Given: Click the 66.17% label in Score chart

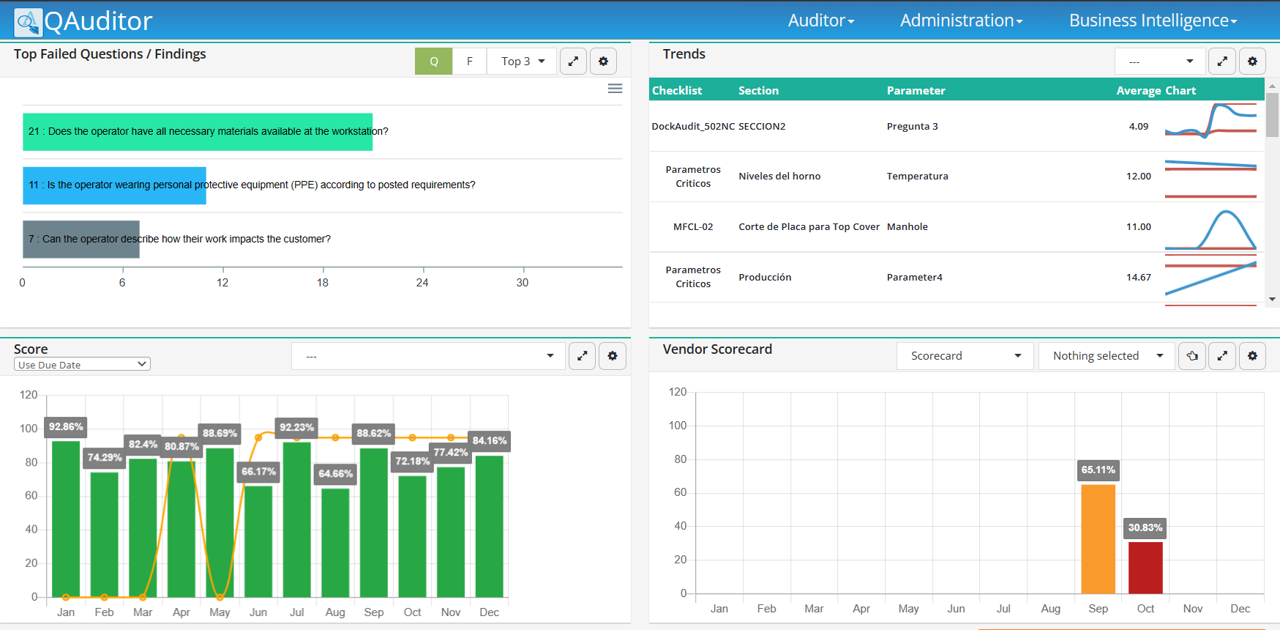Looking at the screenshot, I should (258, 471).
